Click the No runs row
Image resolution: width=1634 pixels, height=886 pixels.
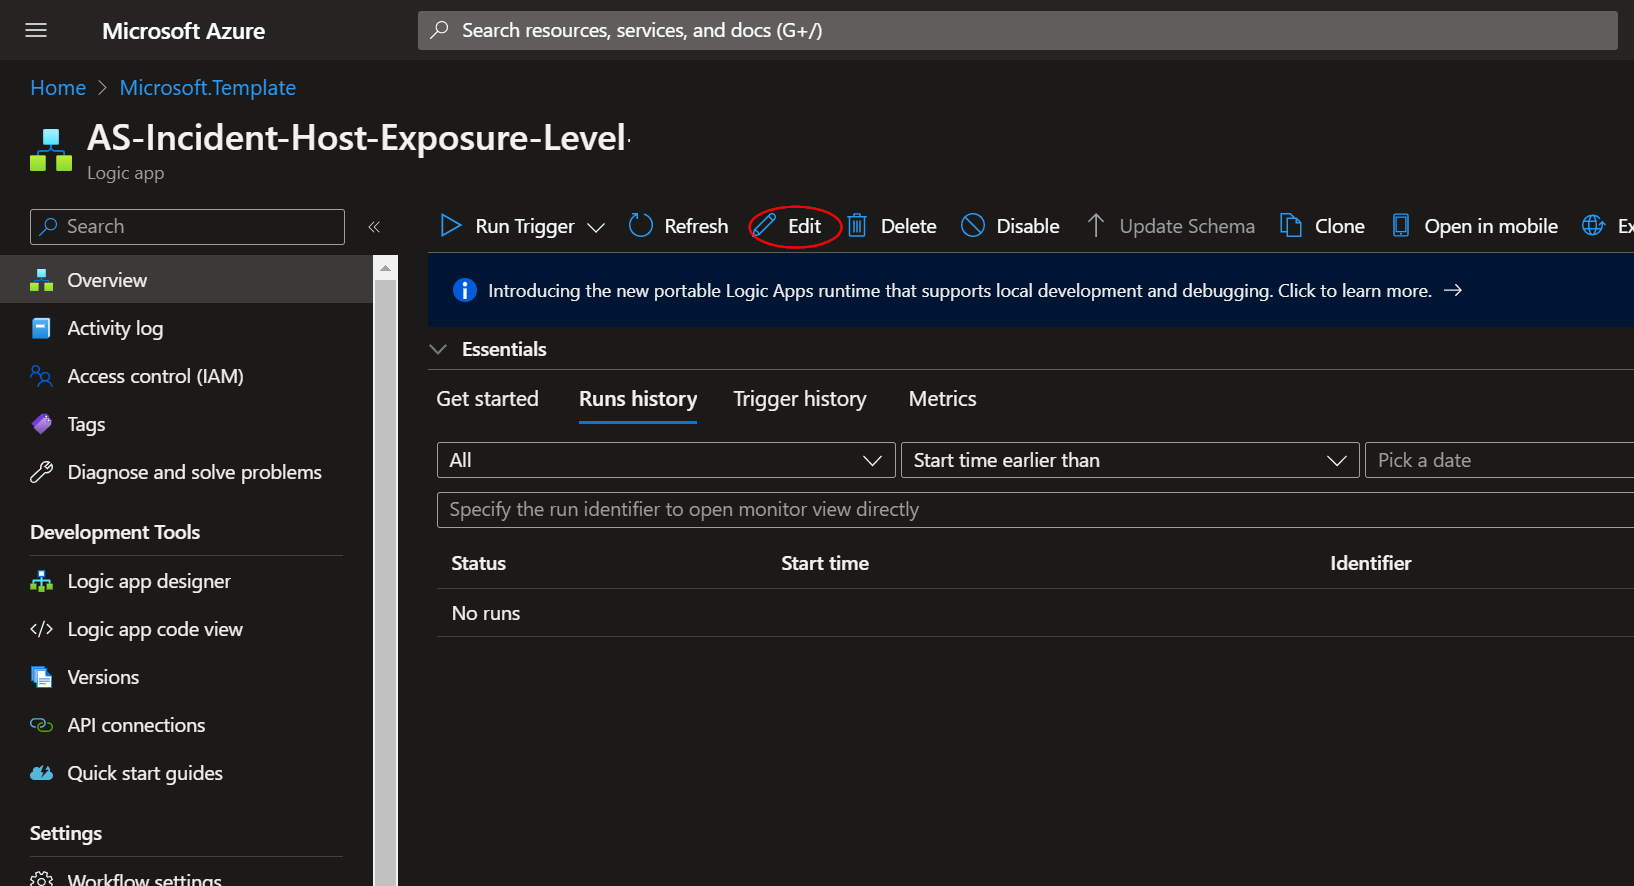point(1035,613)
